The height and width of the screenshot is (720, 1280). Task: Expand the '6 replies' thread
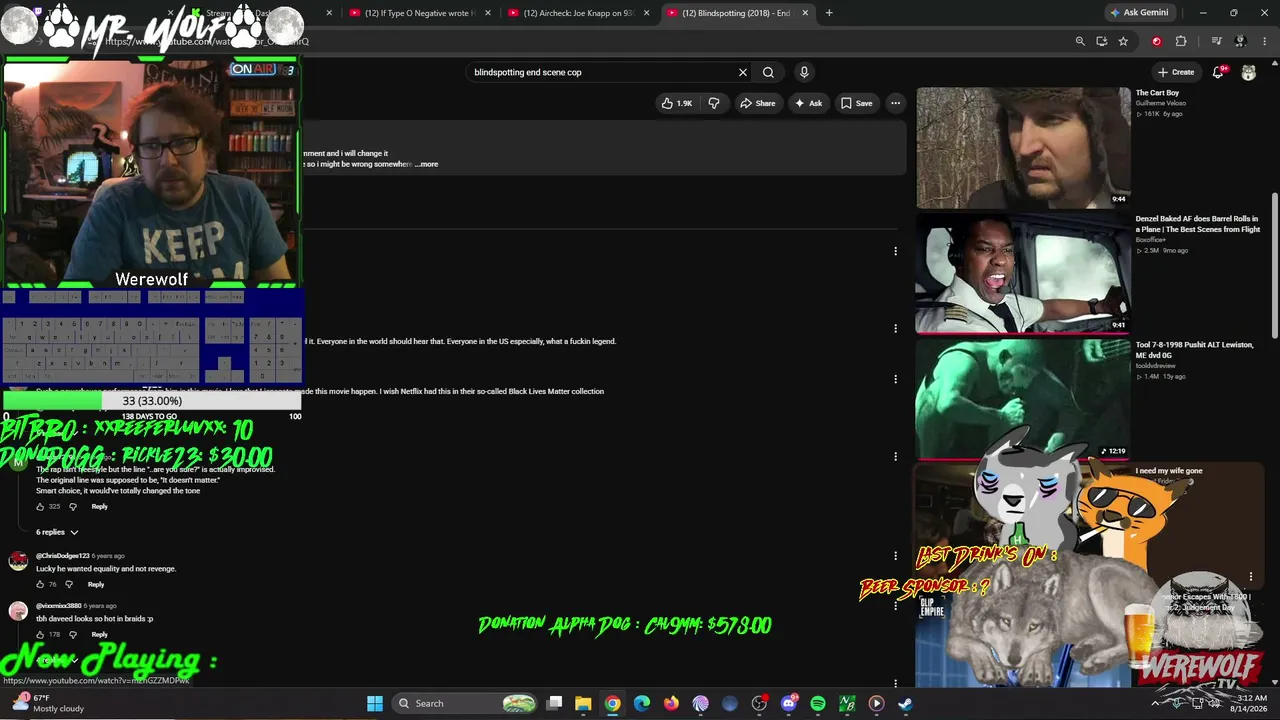[57, 532]
